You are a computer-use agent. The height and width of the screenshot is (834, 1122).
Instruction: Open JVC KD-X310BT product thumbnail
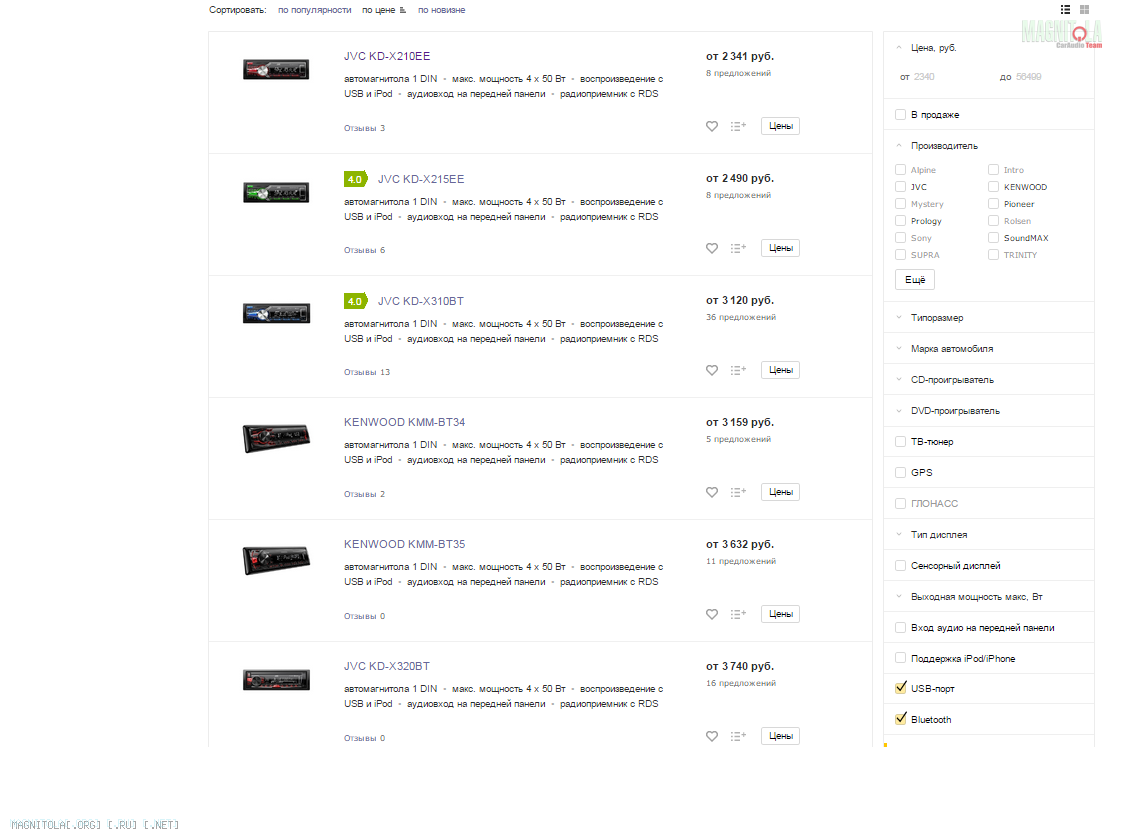(x=276, y=313)
